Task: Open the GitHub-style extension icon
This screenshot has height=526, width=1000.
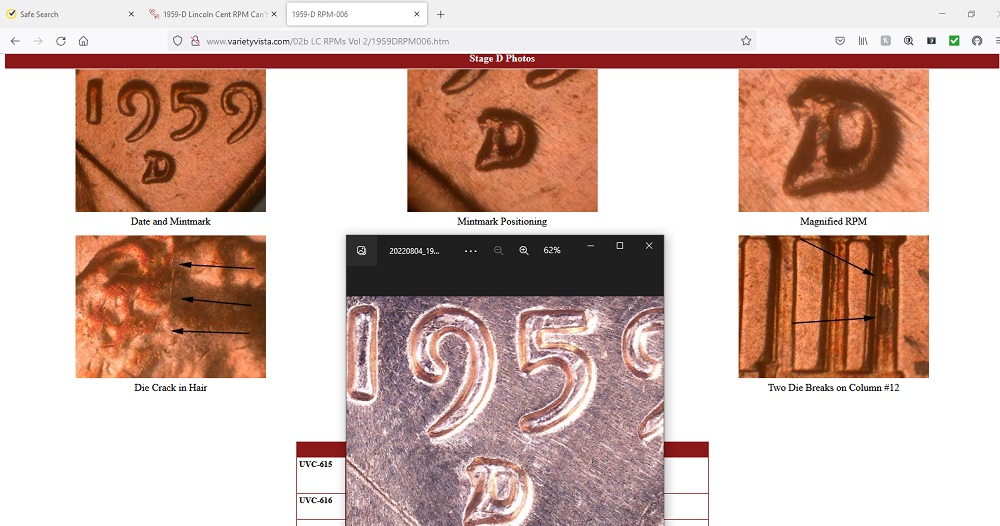Action: pyautogui.click(x=977, y=41)
